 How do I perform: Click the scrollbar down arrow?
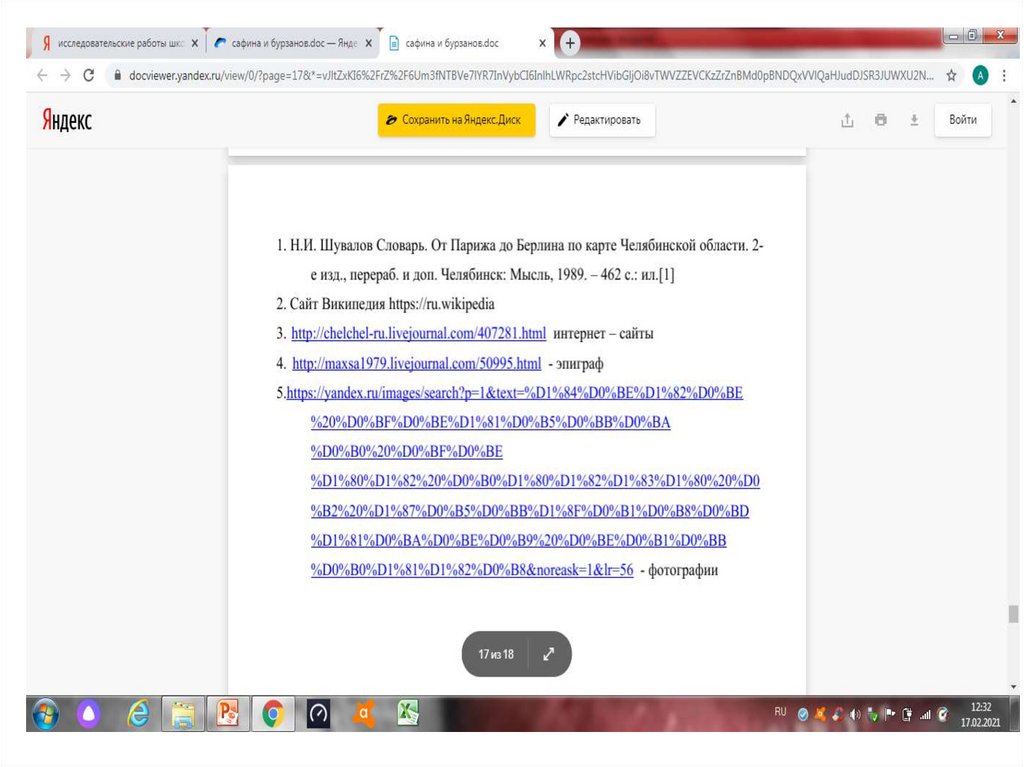(x=1013, y=687)
